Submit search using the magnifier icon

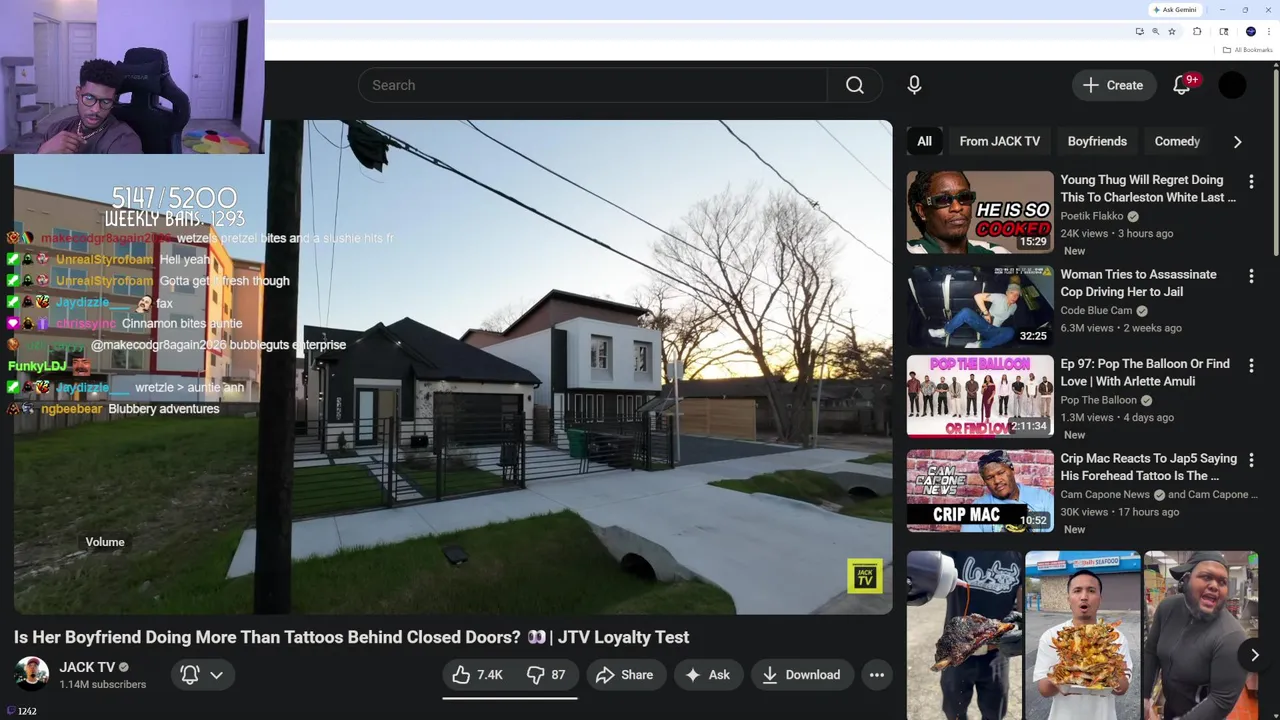(855, 85)
